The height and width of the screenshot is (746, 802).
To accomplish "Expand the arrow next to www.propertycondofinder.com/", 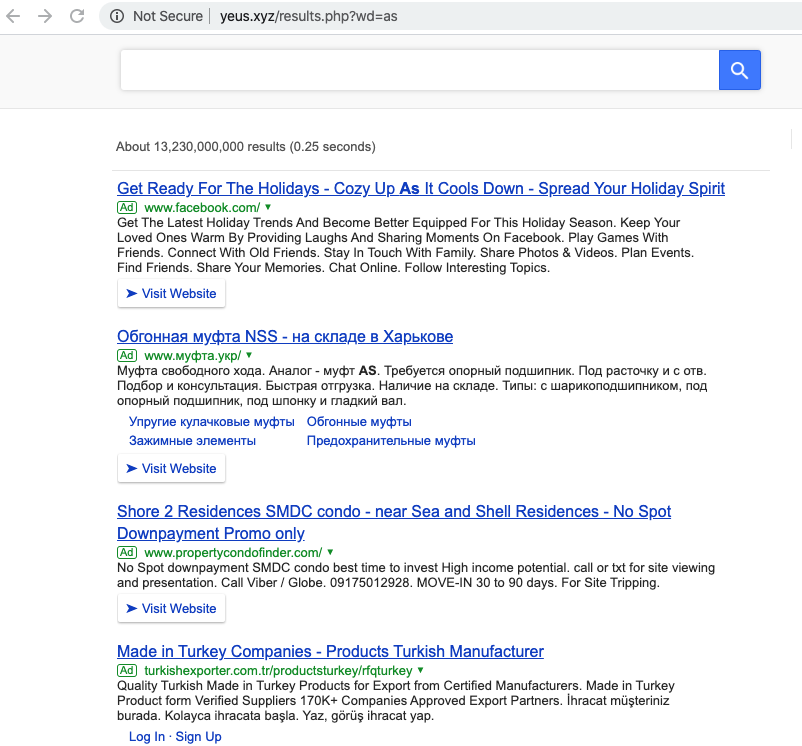I will [x=330, y=552].
